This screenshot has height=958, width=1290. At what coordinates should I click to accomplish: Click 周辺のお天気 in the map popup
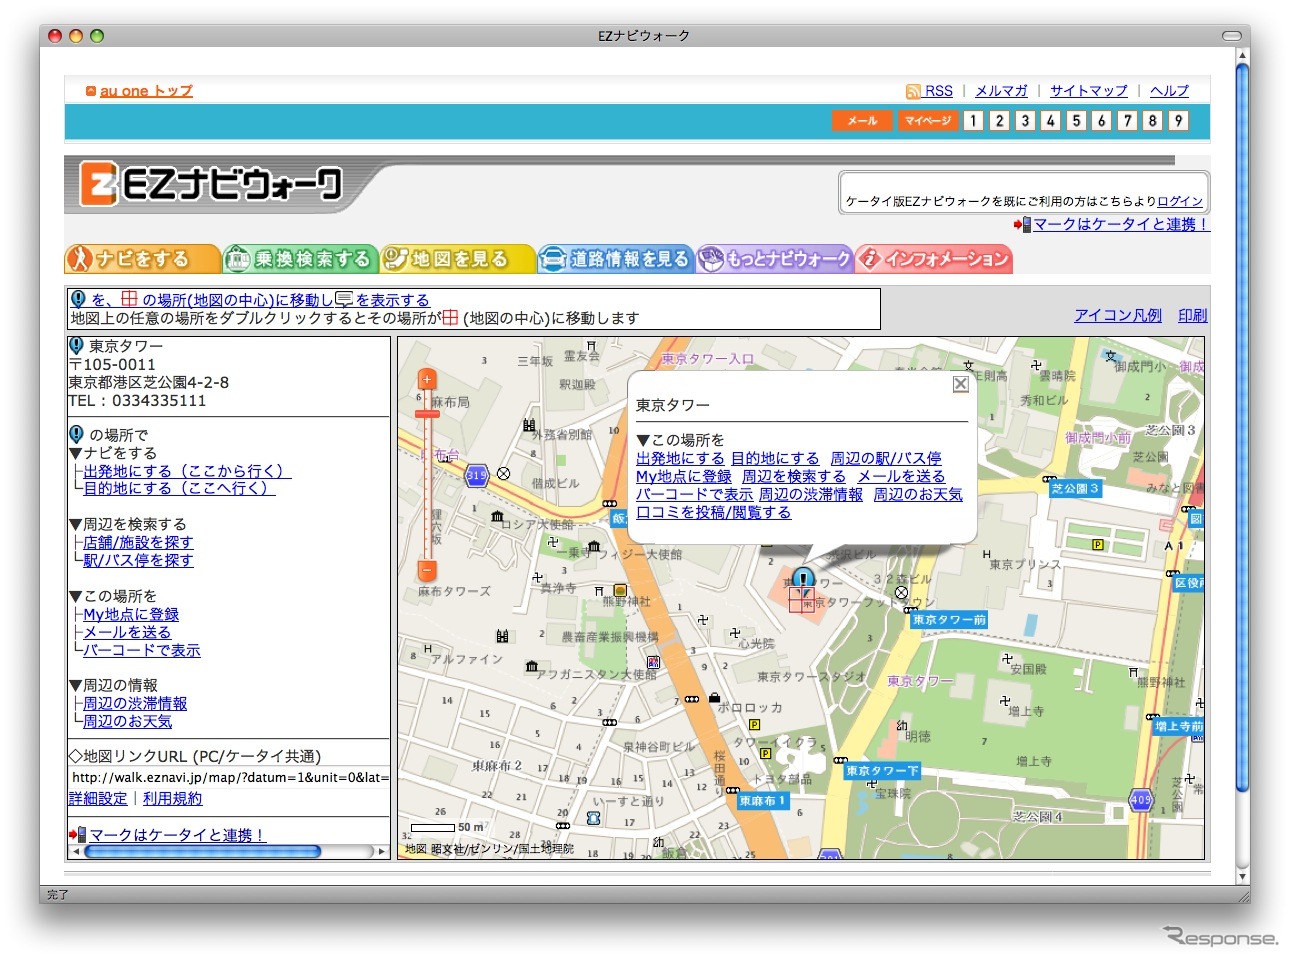pos(918,494)
